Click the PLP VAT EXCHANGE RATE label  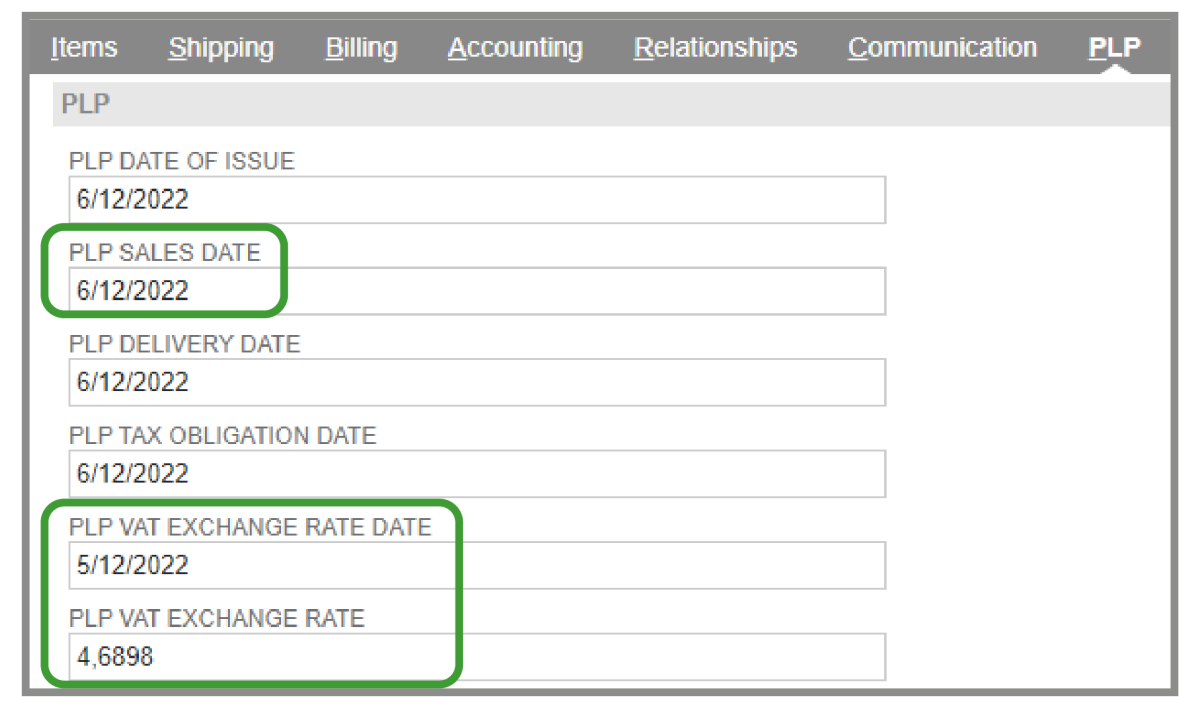(x=217, y=619)
